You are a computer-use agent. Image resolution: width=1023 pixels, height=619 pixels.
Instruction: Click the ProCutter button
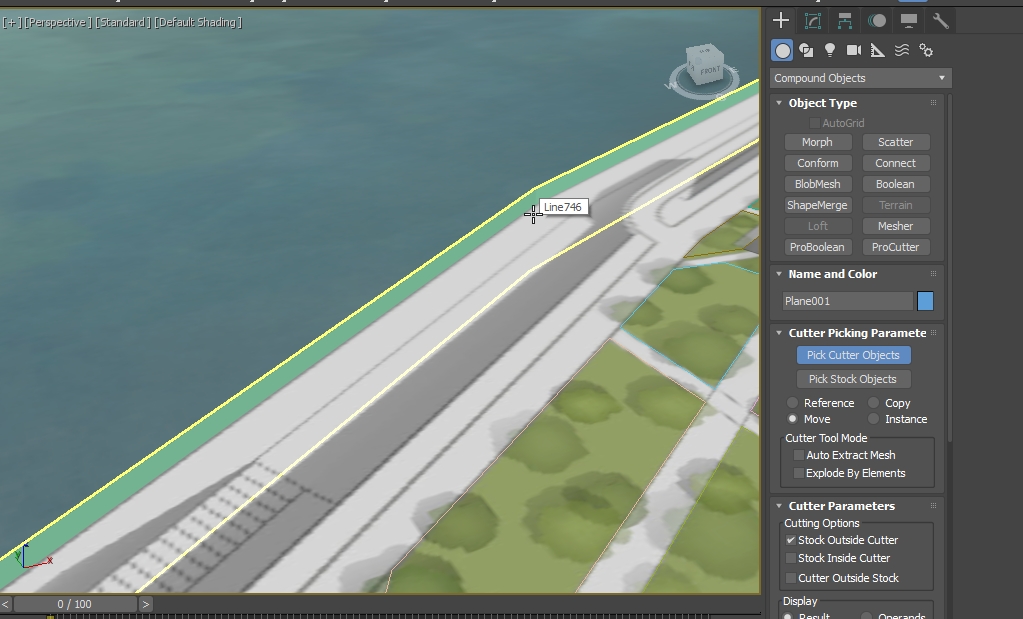tap(896, 247)
